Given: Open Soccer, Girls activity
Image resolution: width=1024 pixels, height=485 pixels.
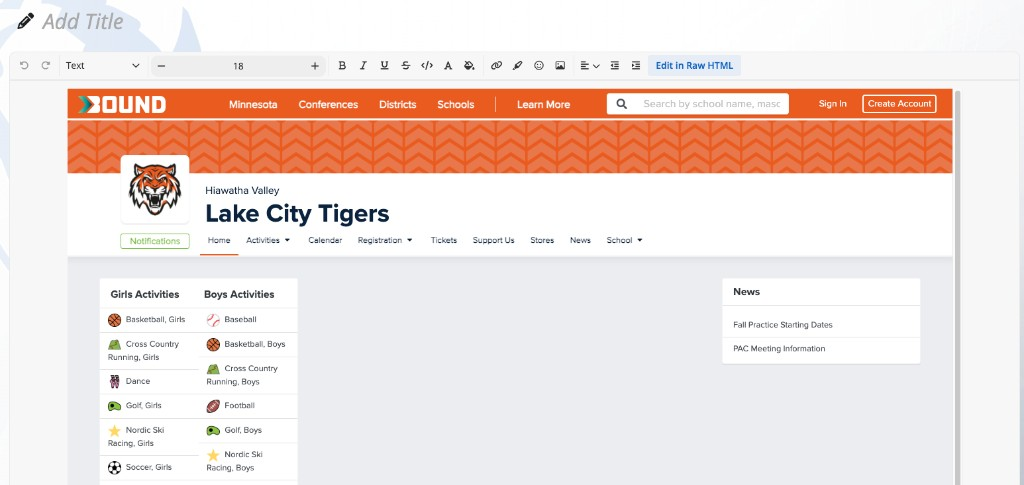Looking at the screenshot, I should [149, 467].
